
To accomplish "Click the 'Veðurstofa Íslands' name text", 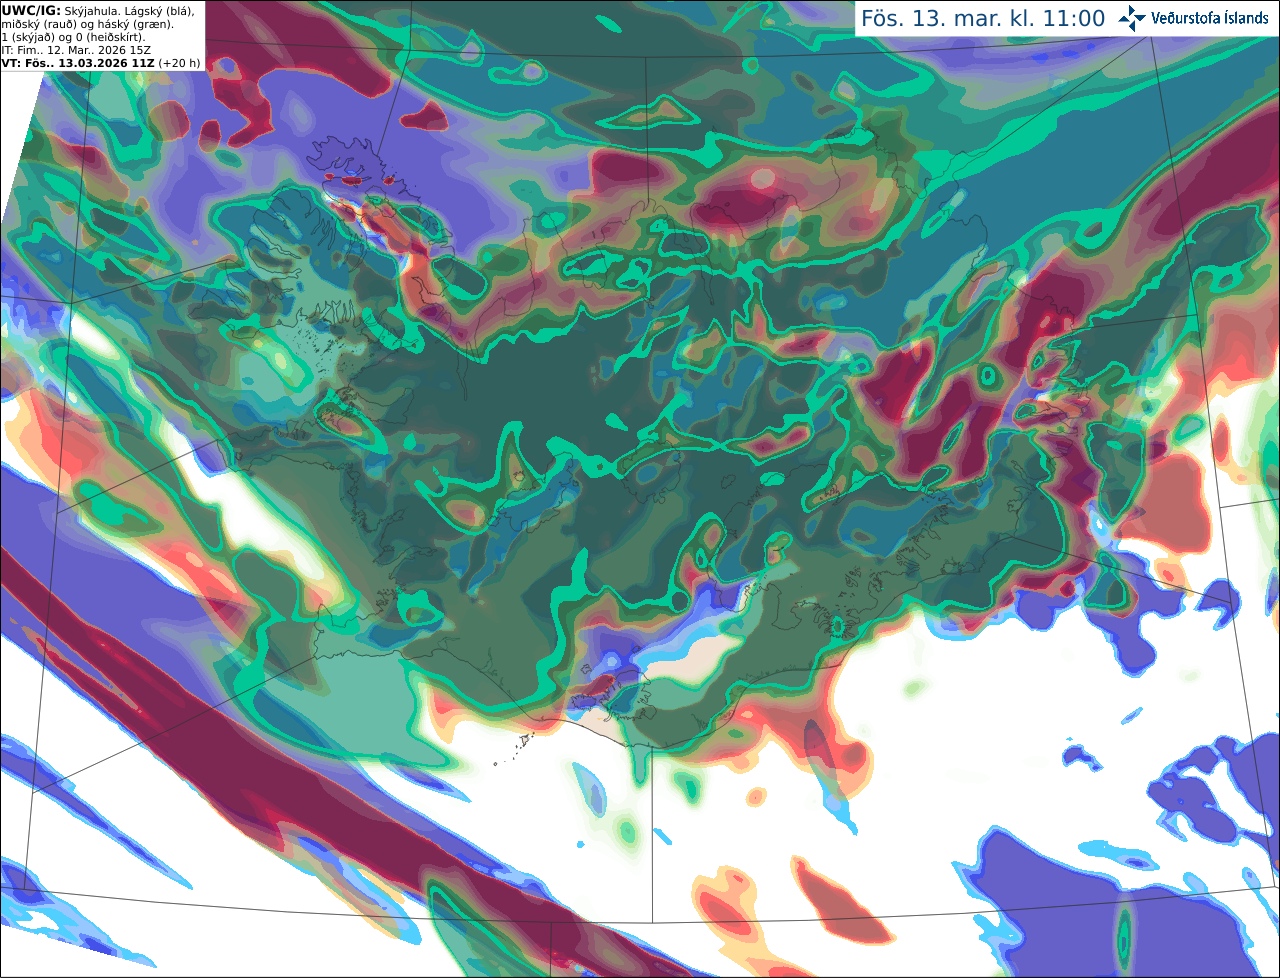I will click(1209, 18).
